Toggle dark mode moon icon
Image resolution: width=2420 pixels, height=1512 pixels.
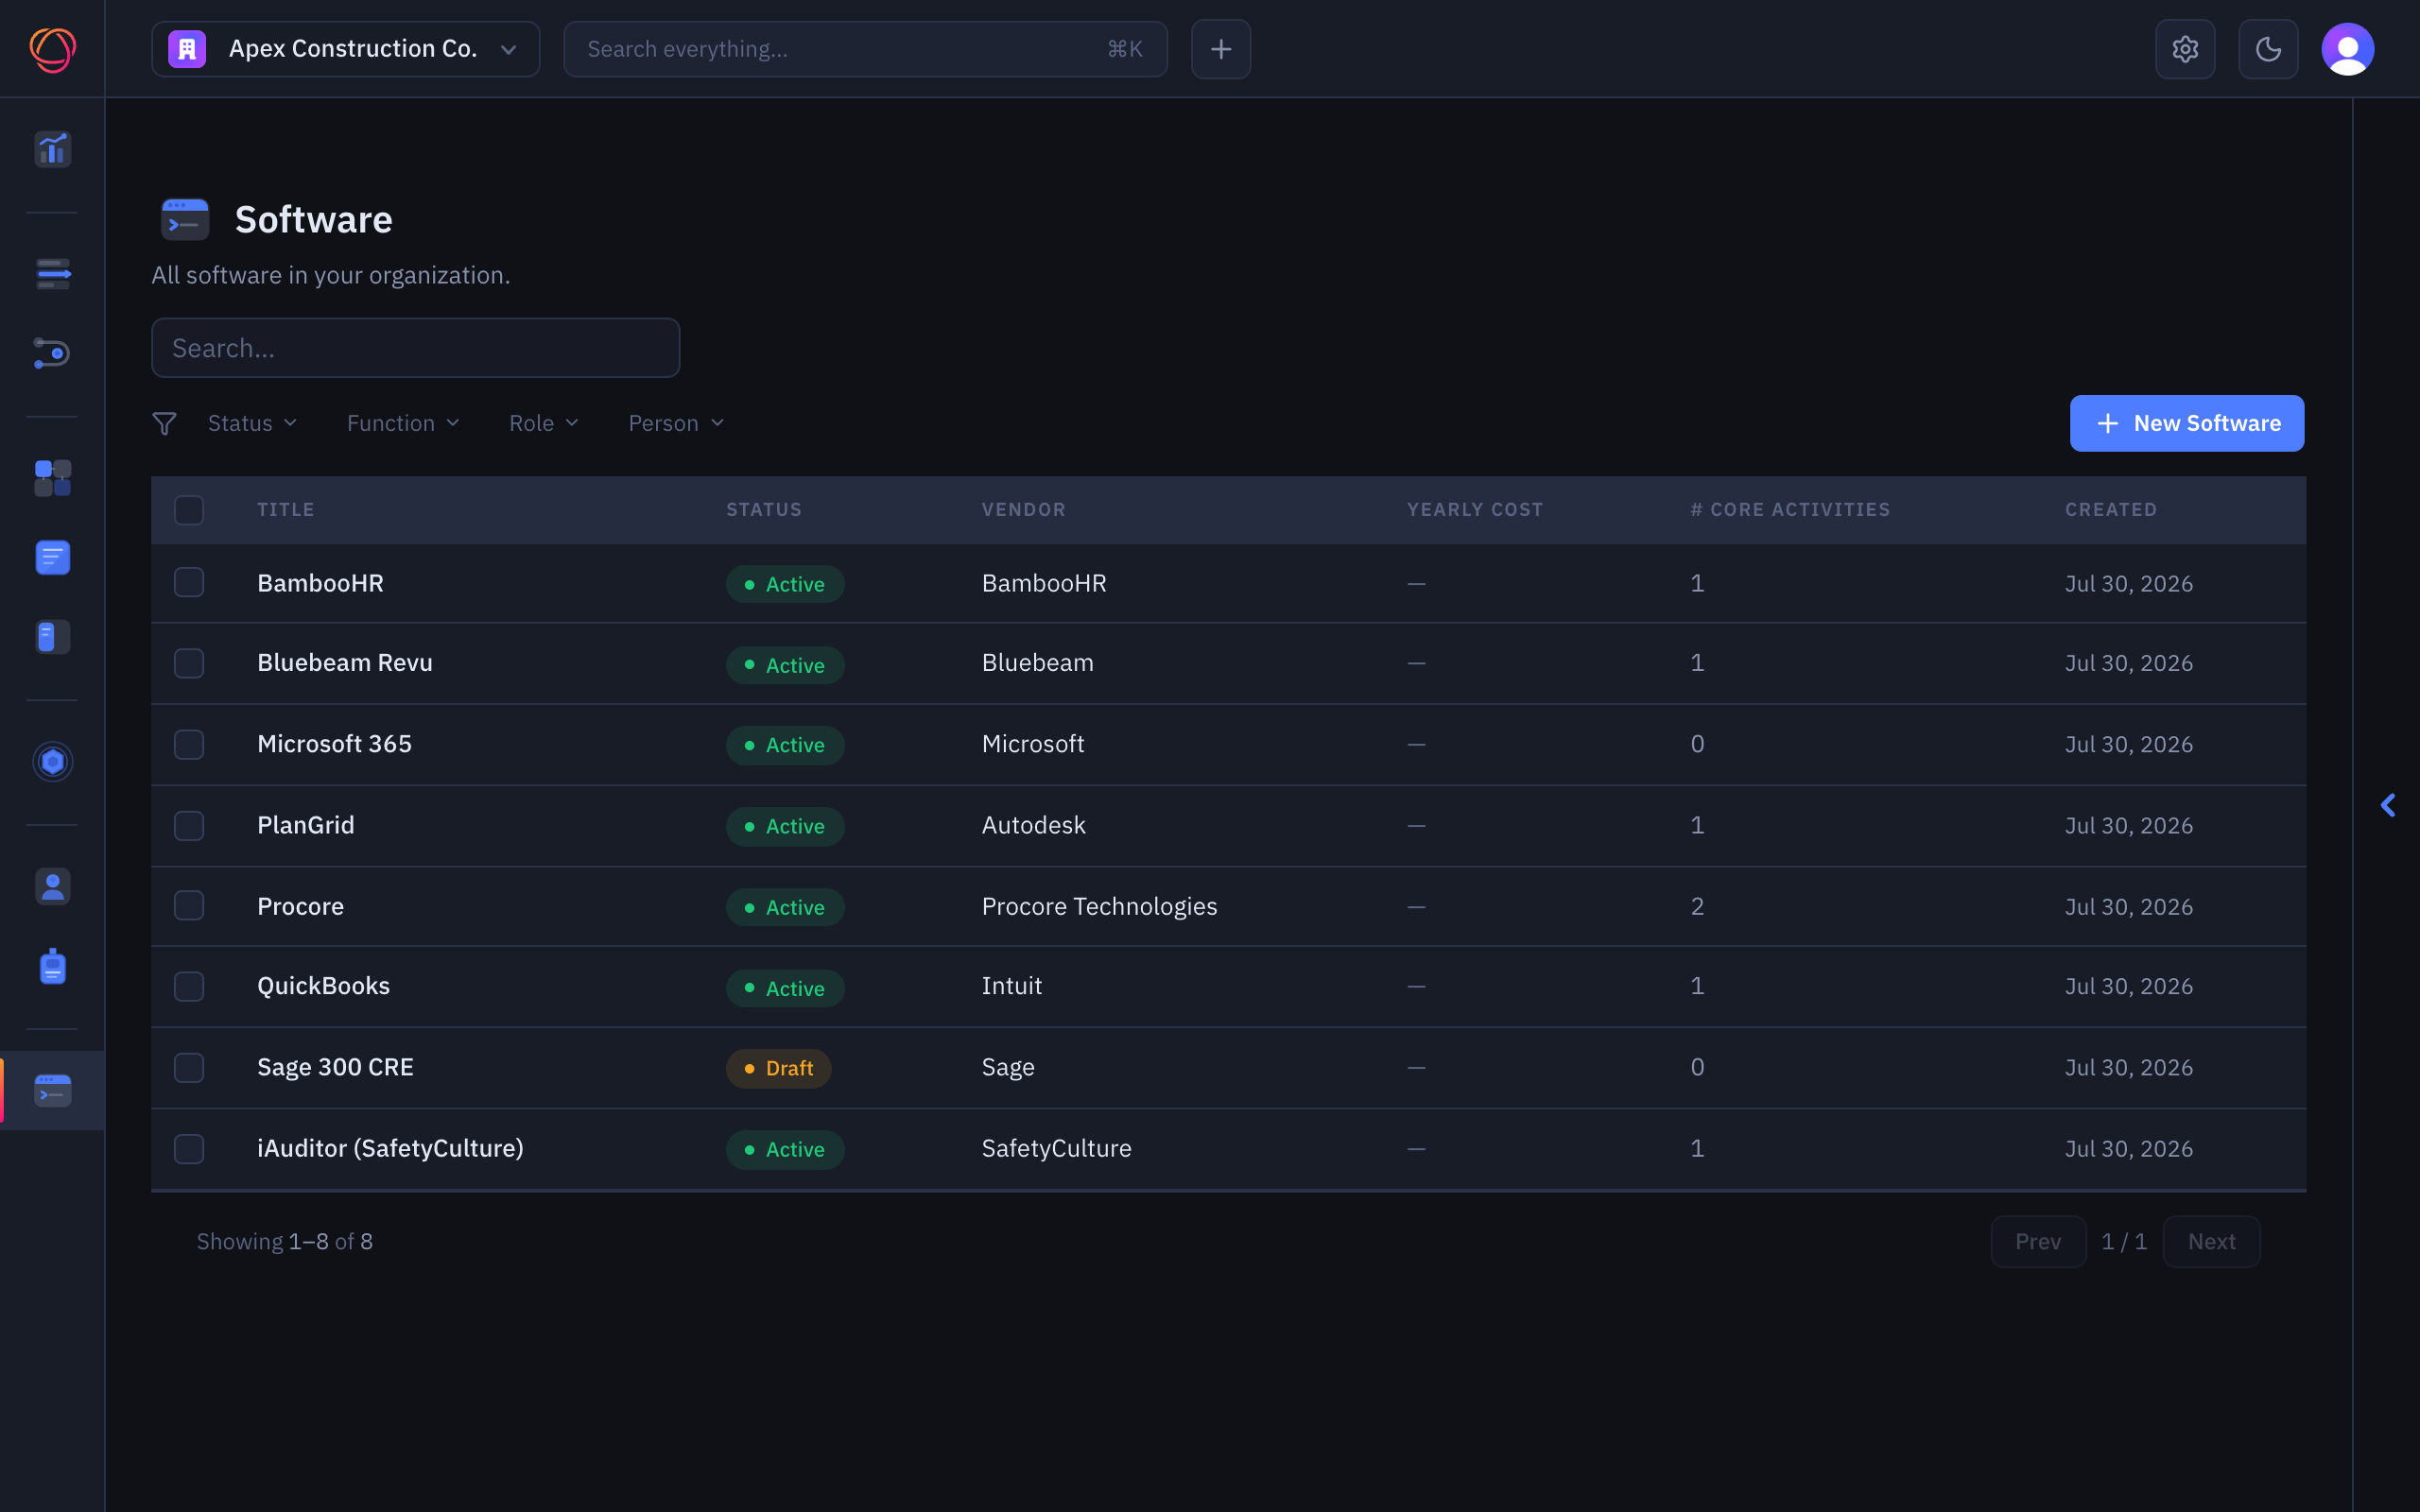[x=2268, y=49]
